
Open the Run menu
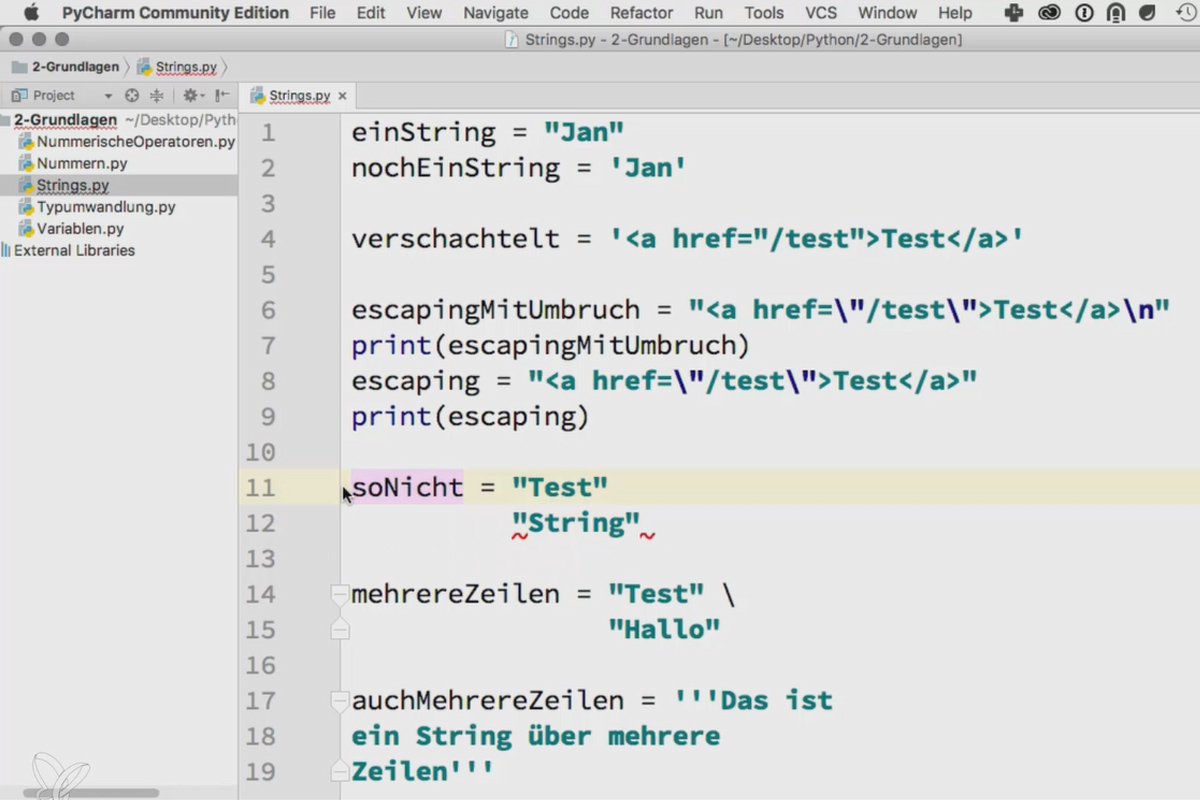(x=708, y=13)
